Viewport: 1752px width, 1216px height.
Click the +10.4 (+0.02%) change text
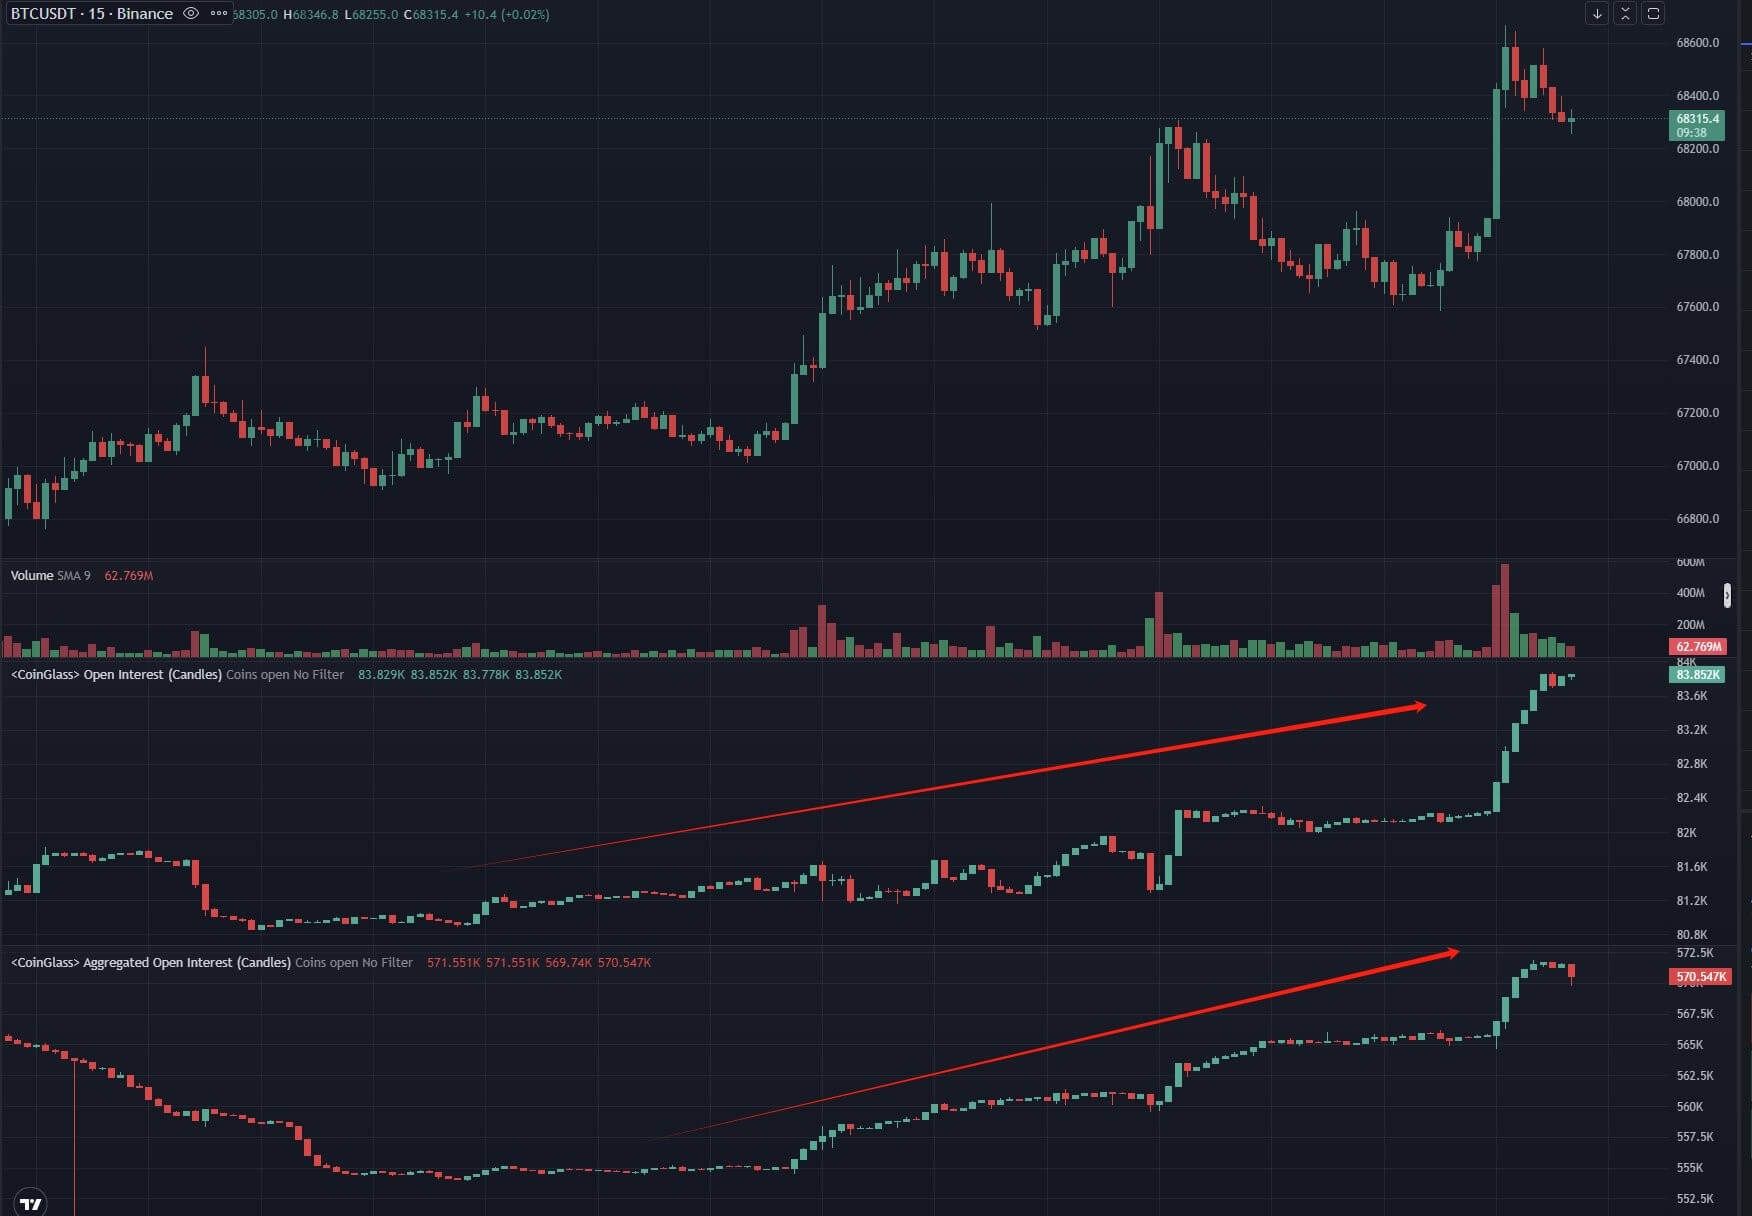coord(507,14)
